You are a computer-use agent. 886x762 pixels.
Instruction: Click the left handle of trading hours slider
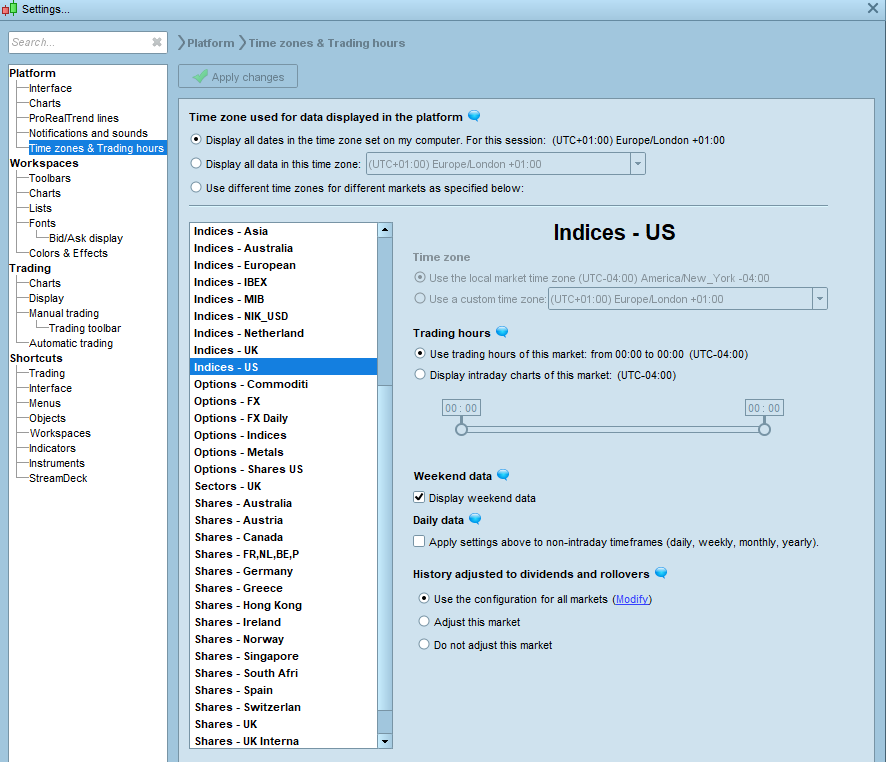coord(461,429)
